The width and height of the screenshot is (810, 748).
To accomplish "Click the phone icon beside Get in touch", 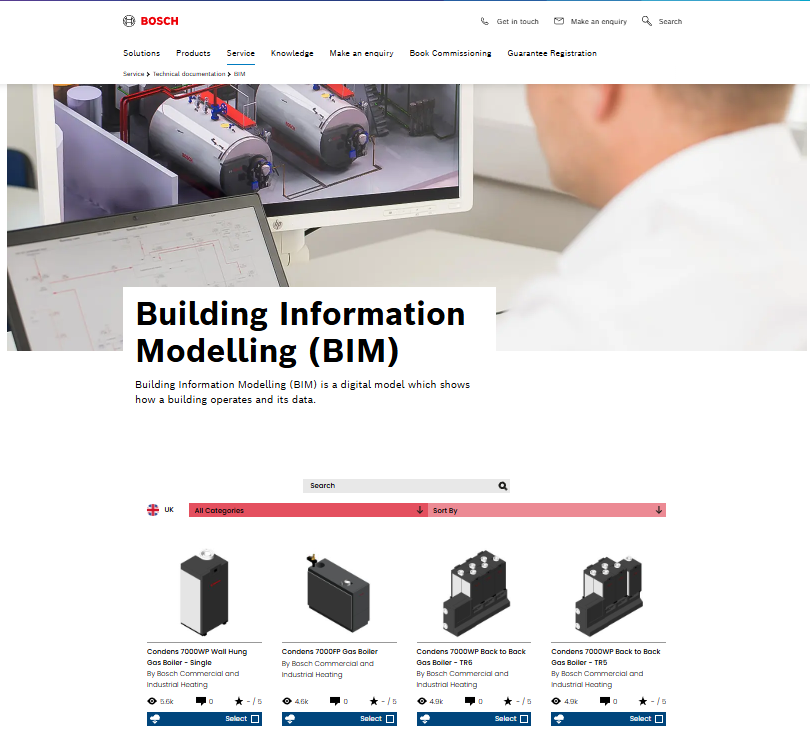I will click(x=484, y=21).
